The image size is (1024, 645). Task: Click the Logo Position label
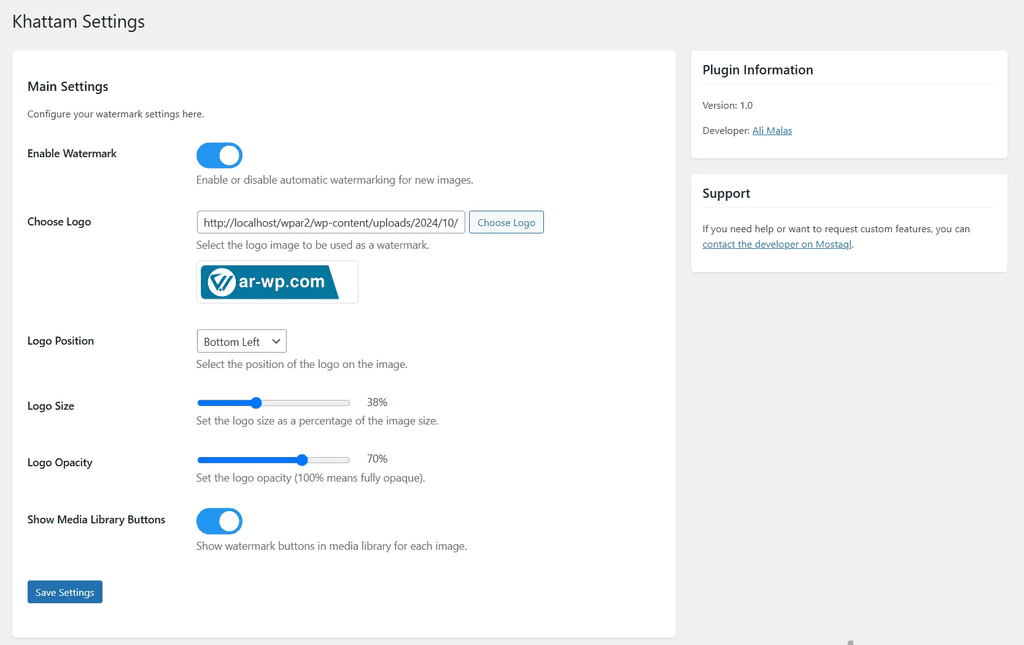[61, 341]
